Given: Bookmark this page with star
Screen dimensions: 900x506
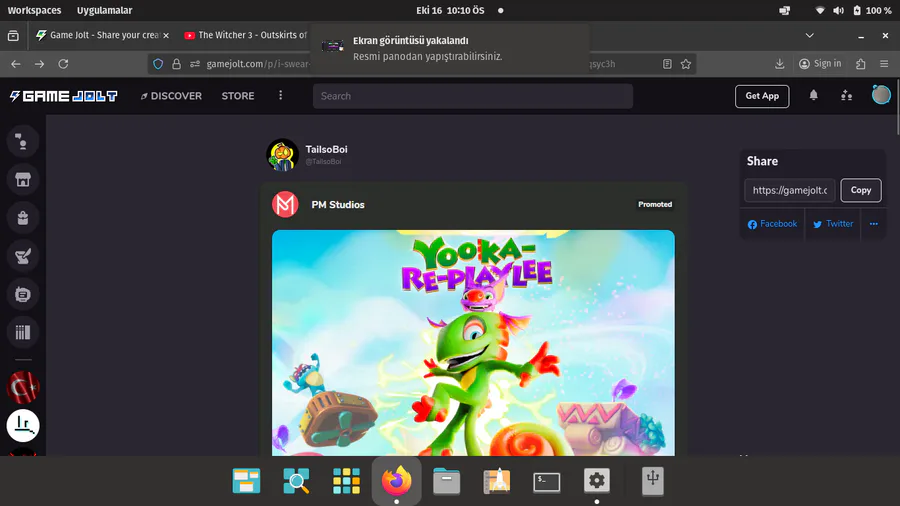Looking at the screenshot, I should point(685,64).
